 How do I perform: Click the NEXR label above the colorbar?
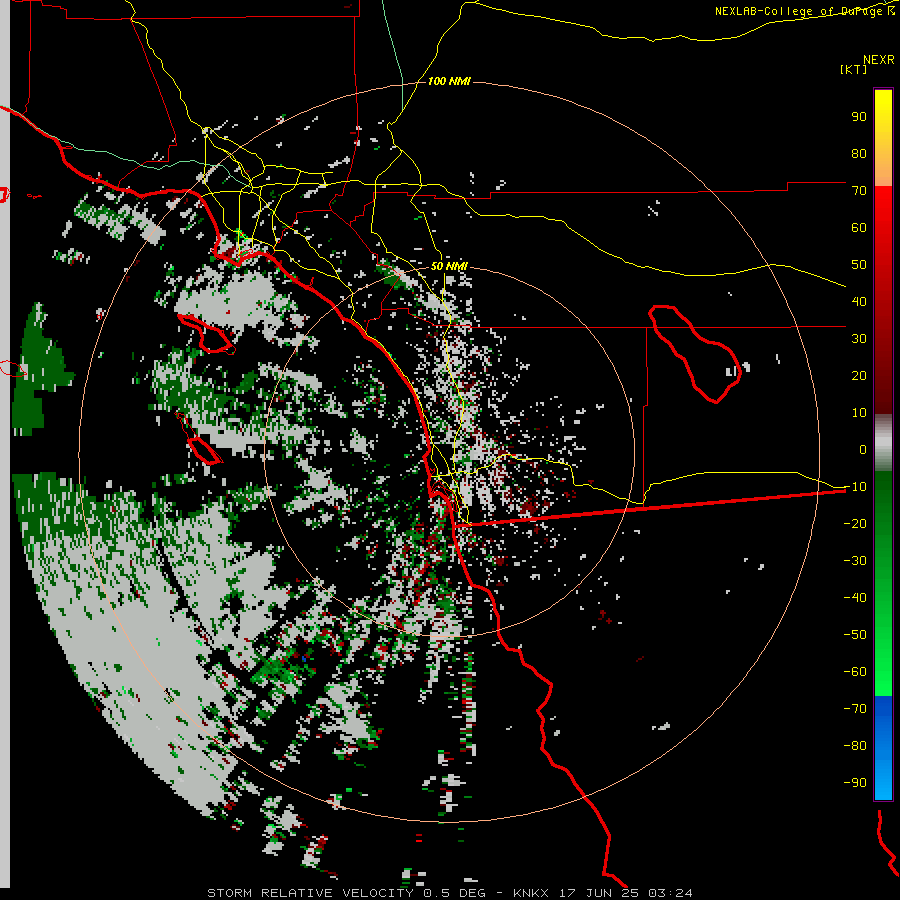(879, 60)
